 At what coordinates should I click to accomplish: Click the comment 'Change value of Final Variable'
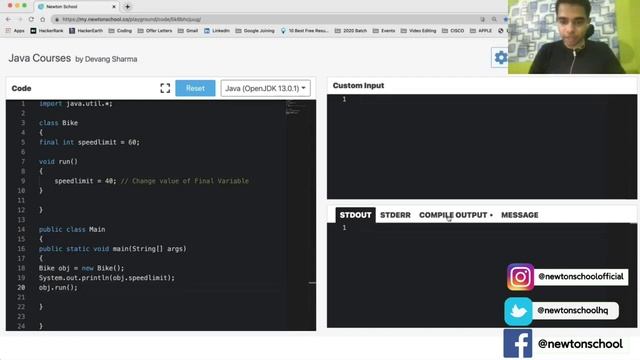click(190, 181)
